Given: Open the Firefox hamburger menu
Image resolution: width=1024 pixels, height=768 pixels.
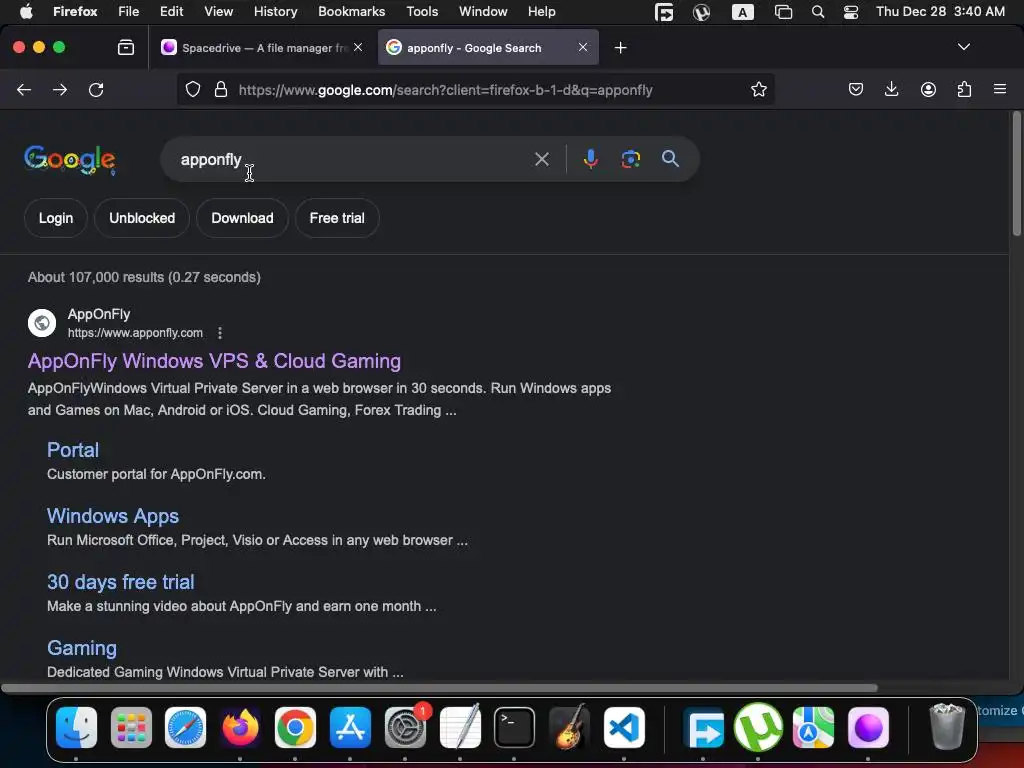Looking at the screenshot, I should 1000,89.
